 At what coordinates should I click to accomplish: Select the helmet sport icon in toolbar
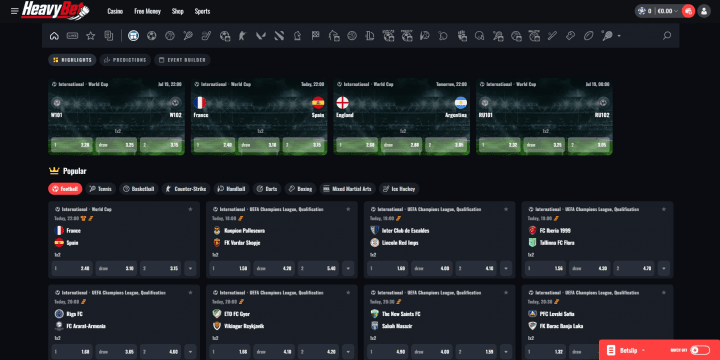pos(480,36)
